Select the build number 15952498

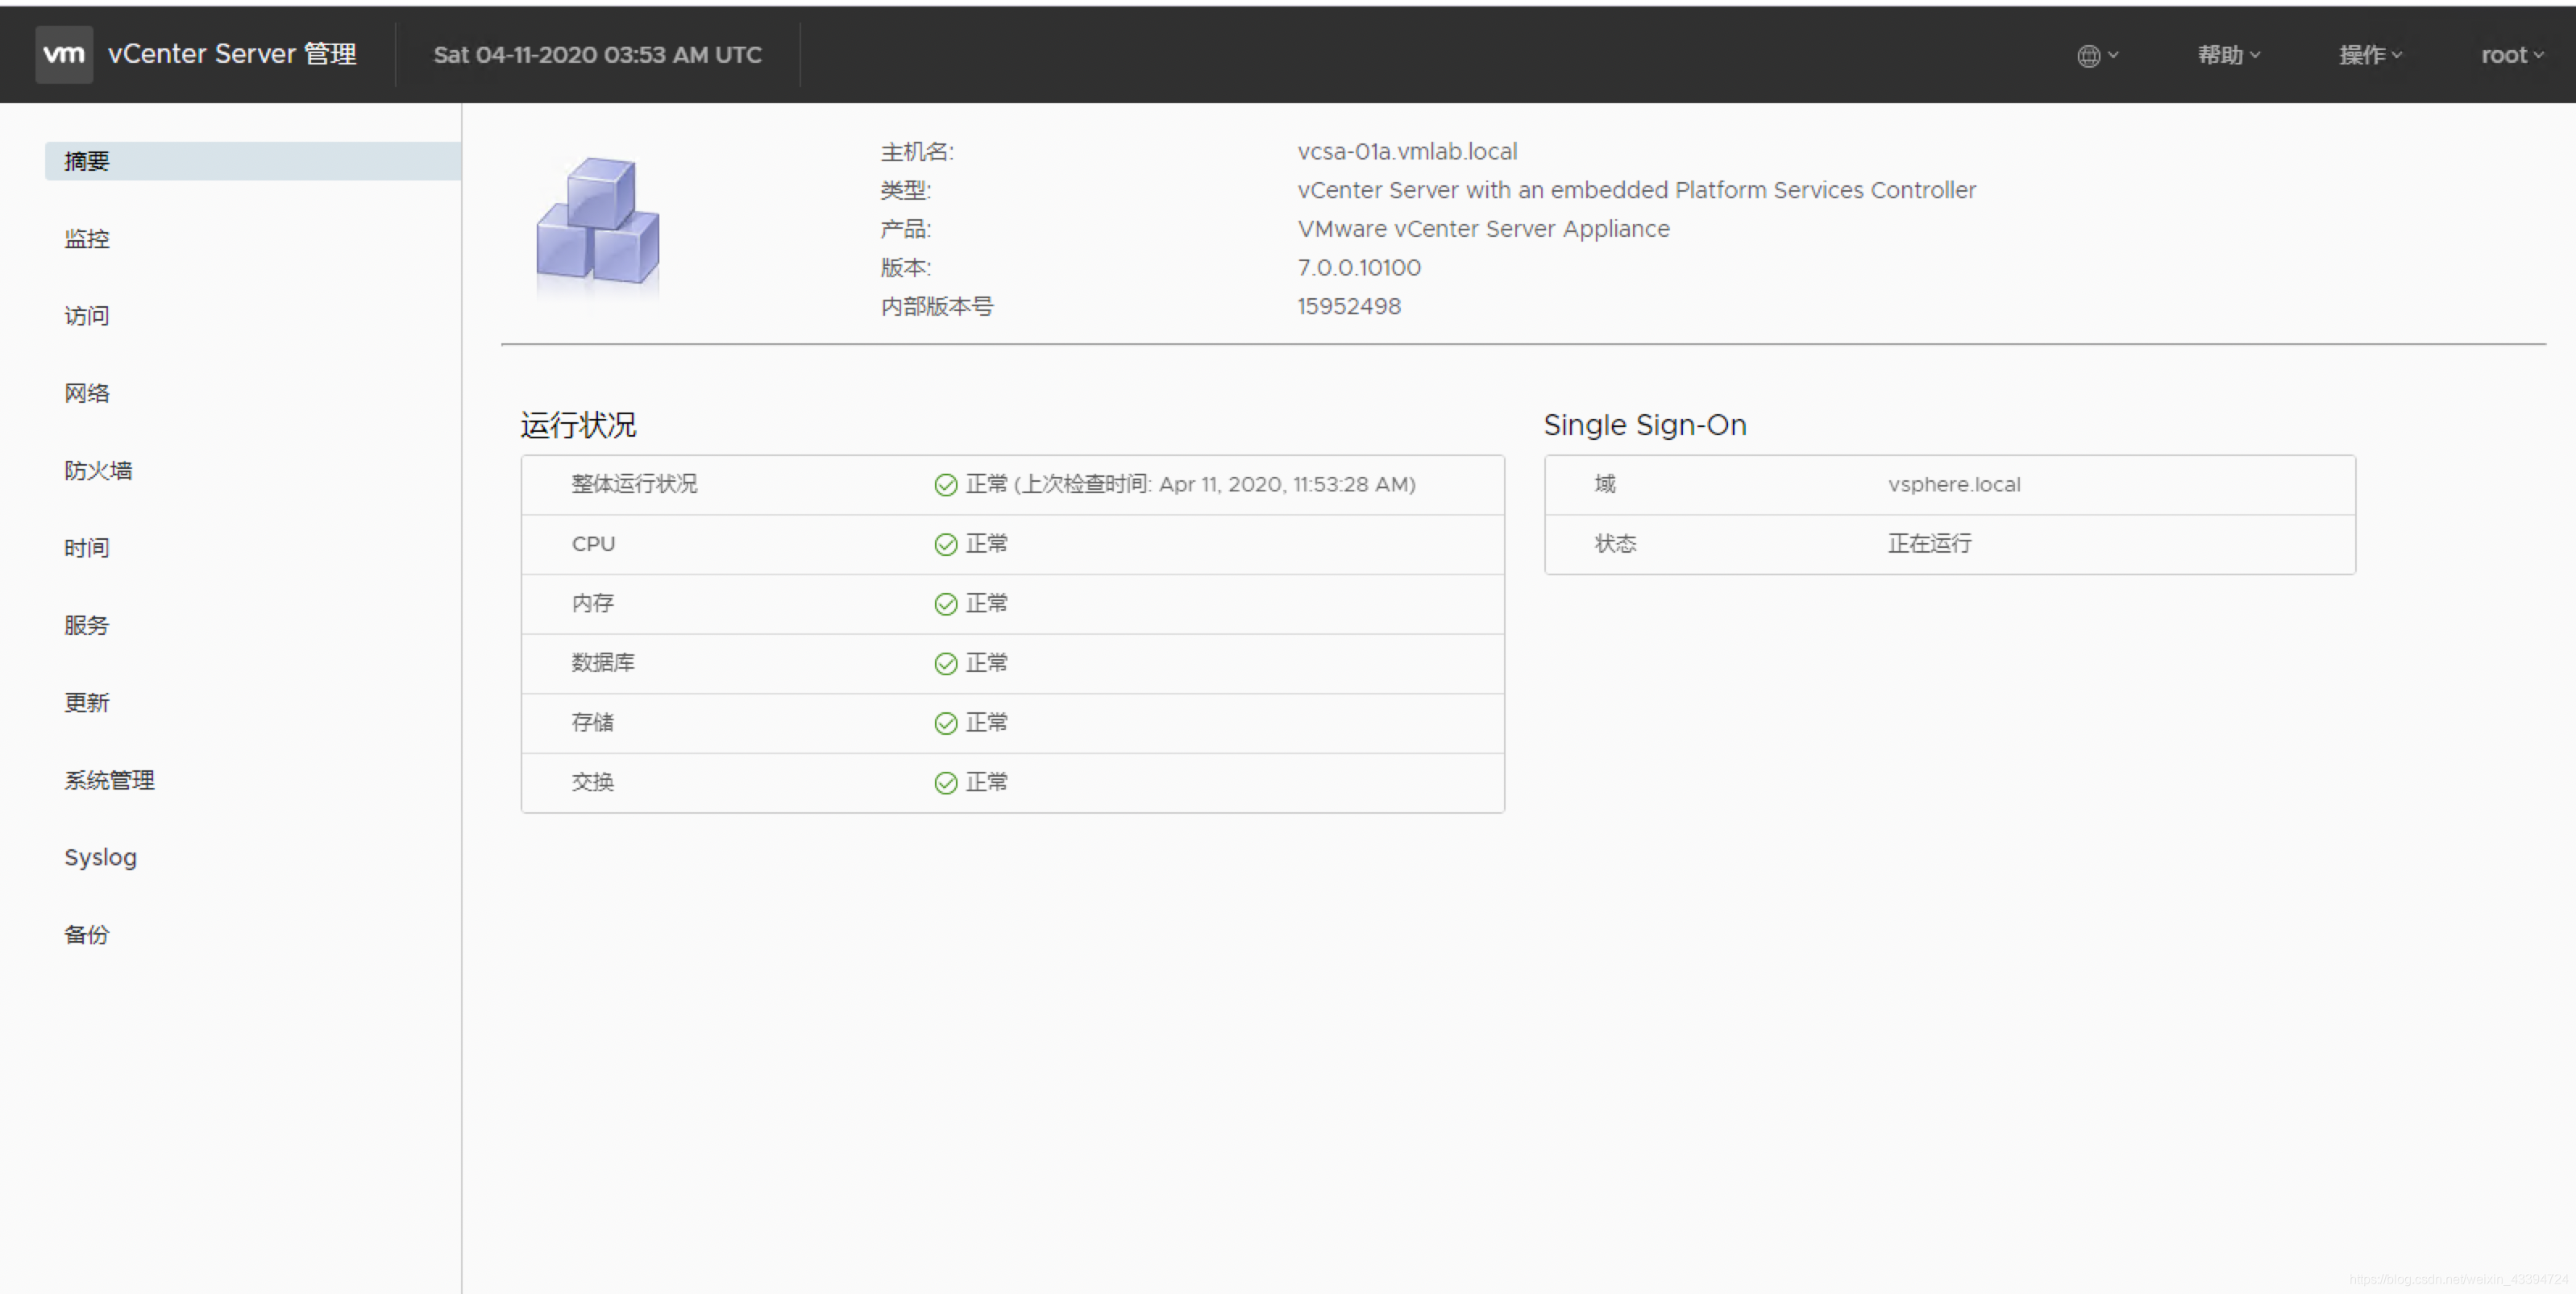[x=1349, y=306]
